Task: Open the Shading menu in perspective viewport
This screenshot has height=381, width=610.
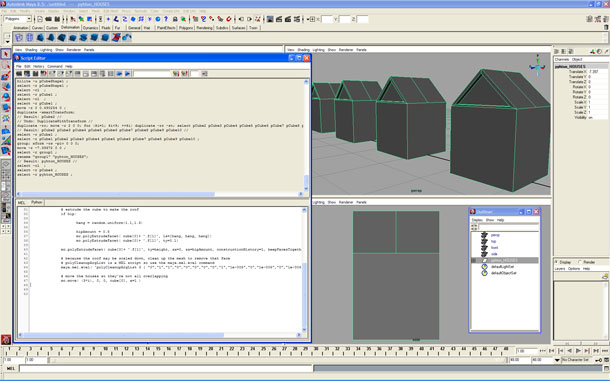Action: 303,50
